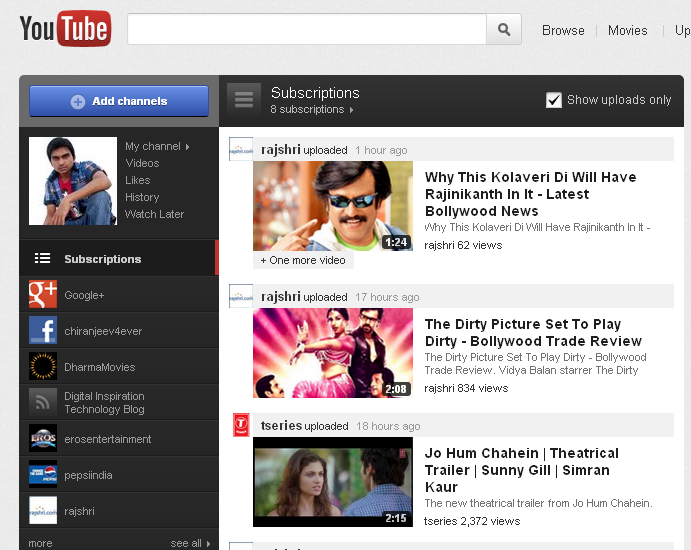Image resolution: width=691 pixels, height=550 pixels.
Task: Click the Google+ channel icon
Action: click(x=43, y=294)
